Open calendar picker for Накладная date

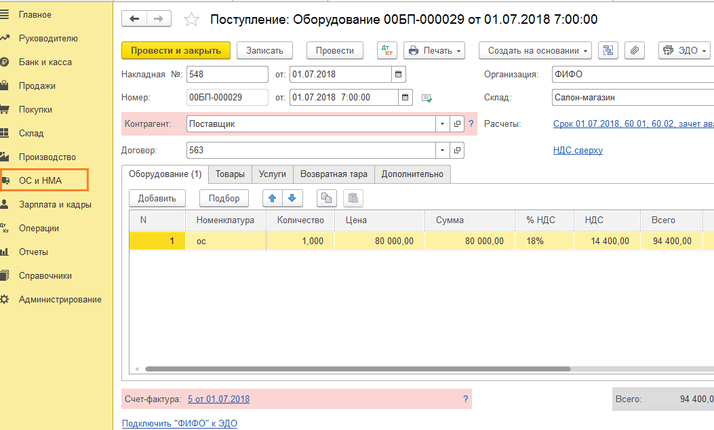400,75
